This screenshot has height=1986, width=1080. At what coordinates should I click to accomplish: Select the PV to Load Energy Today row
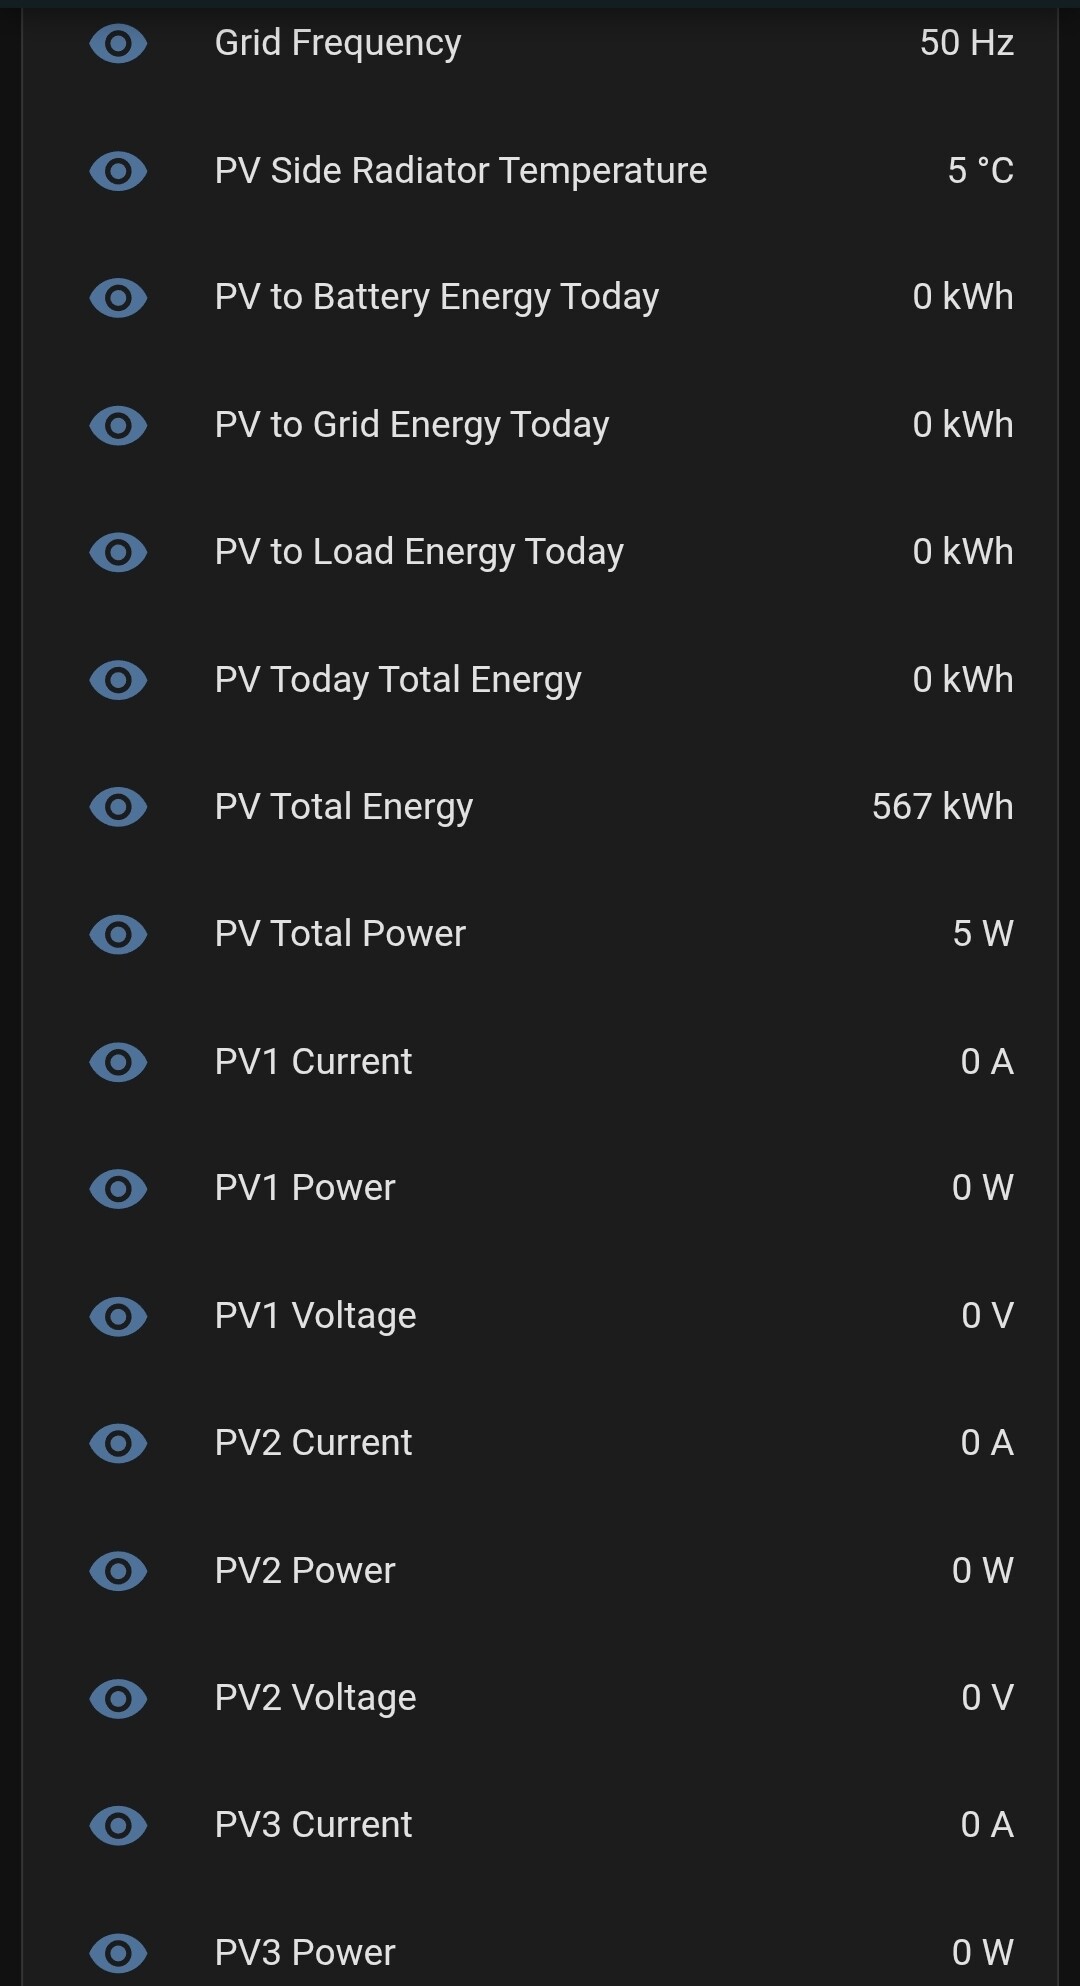(419, 552)
